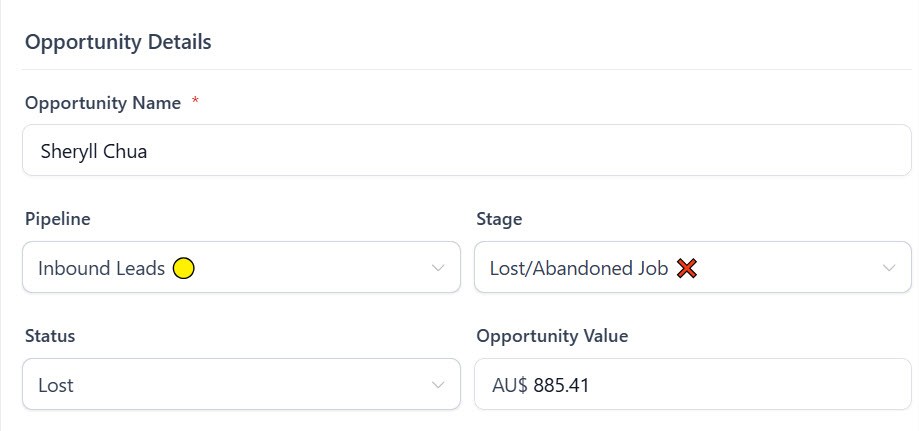Click the Stage field label
Viewport: 919px width, 431px height.
500,219
